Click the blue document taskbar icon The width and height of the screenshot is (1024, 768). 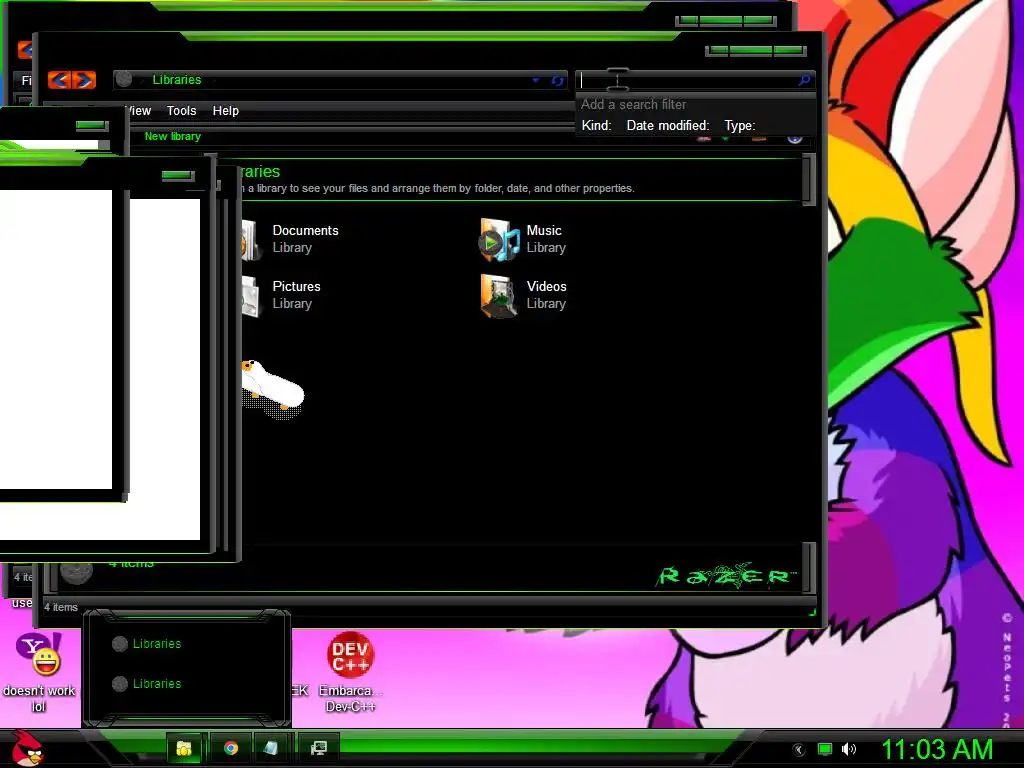[270, 748]
